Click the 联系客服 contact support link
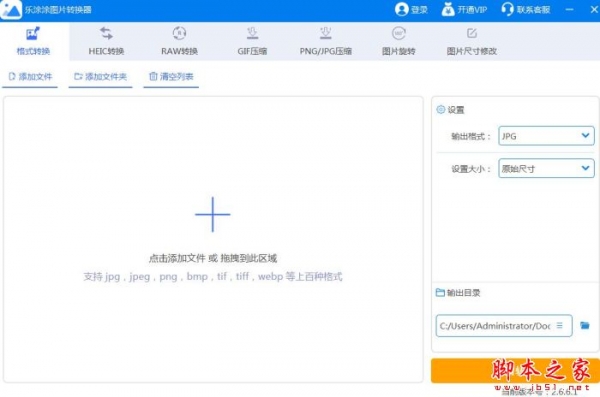Screen dimensions: 600x397 click(x=533, y=10)
